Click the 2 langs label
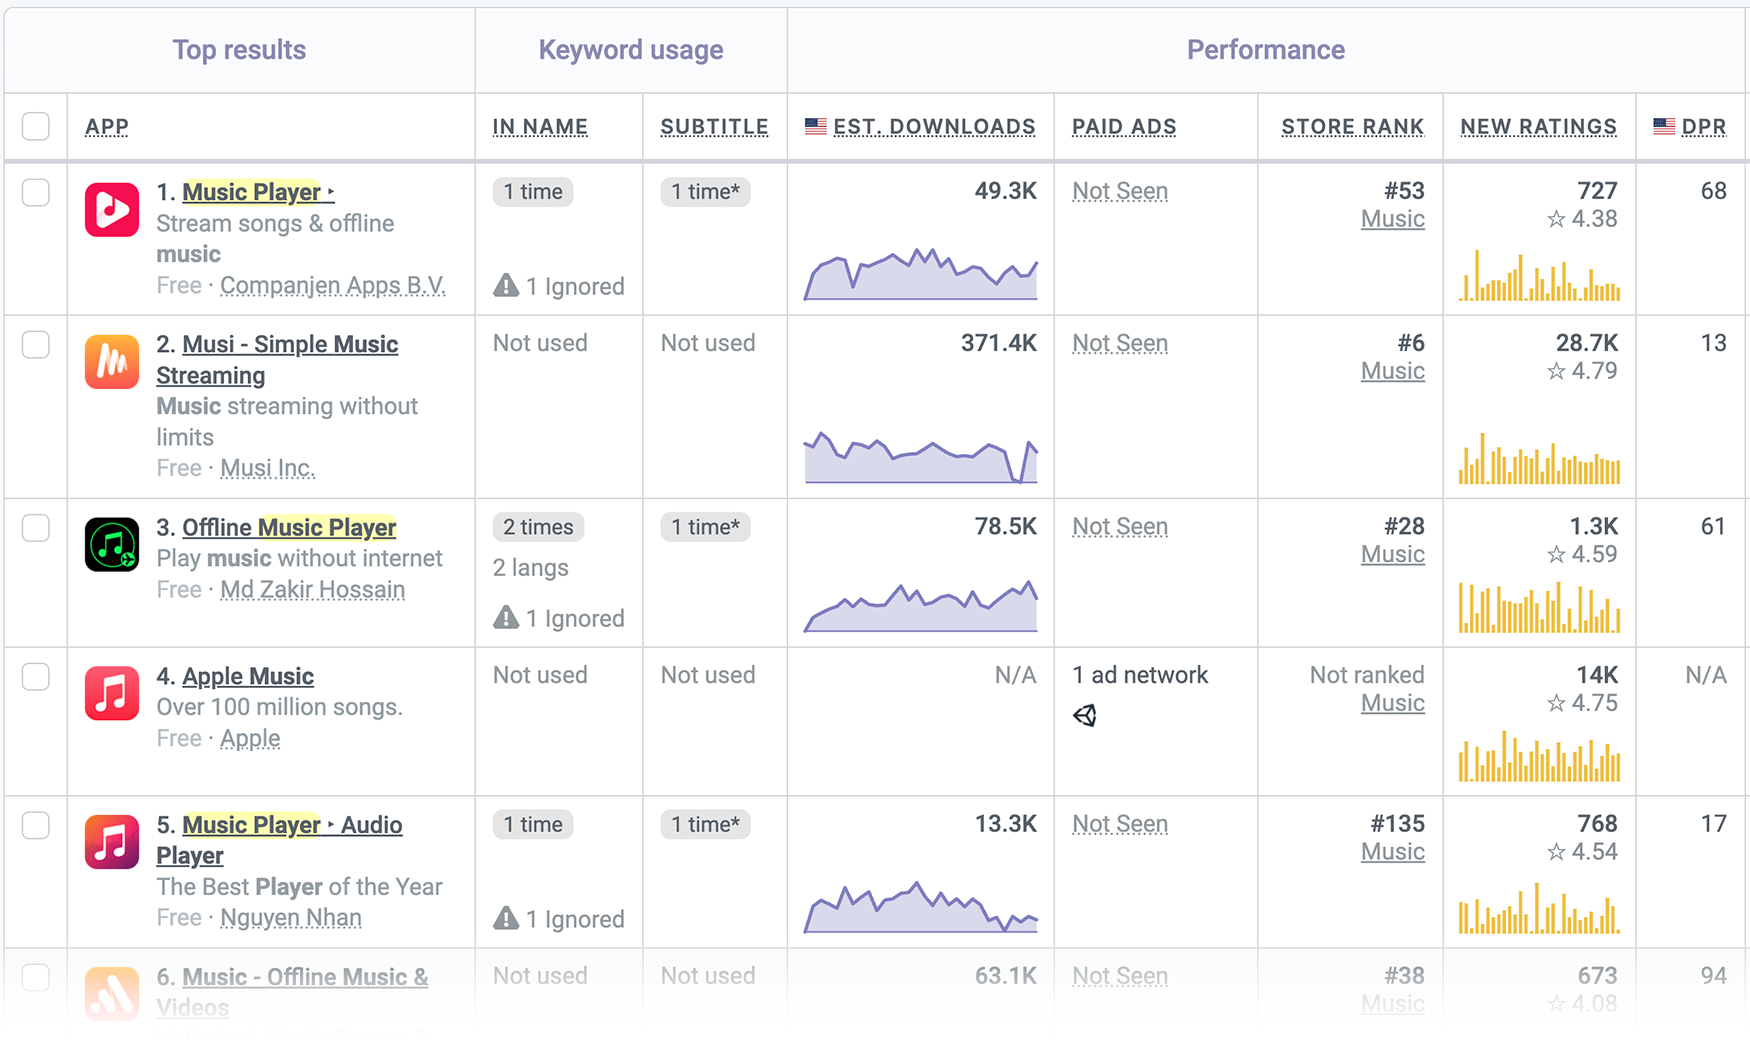Screen dimensions: 1750x1062 pyautogui.click(x=531, y=568)
